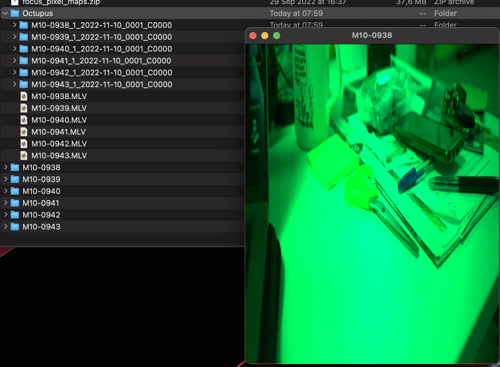The image size is (500, 367).
Task: Click the M10-0943.MLV file icon
Action: (24, 155)
